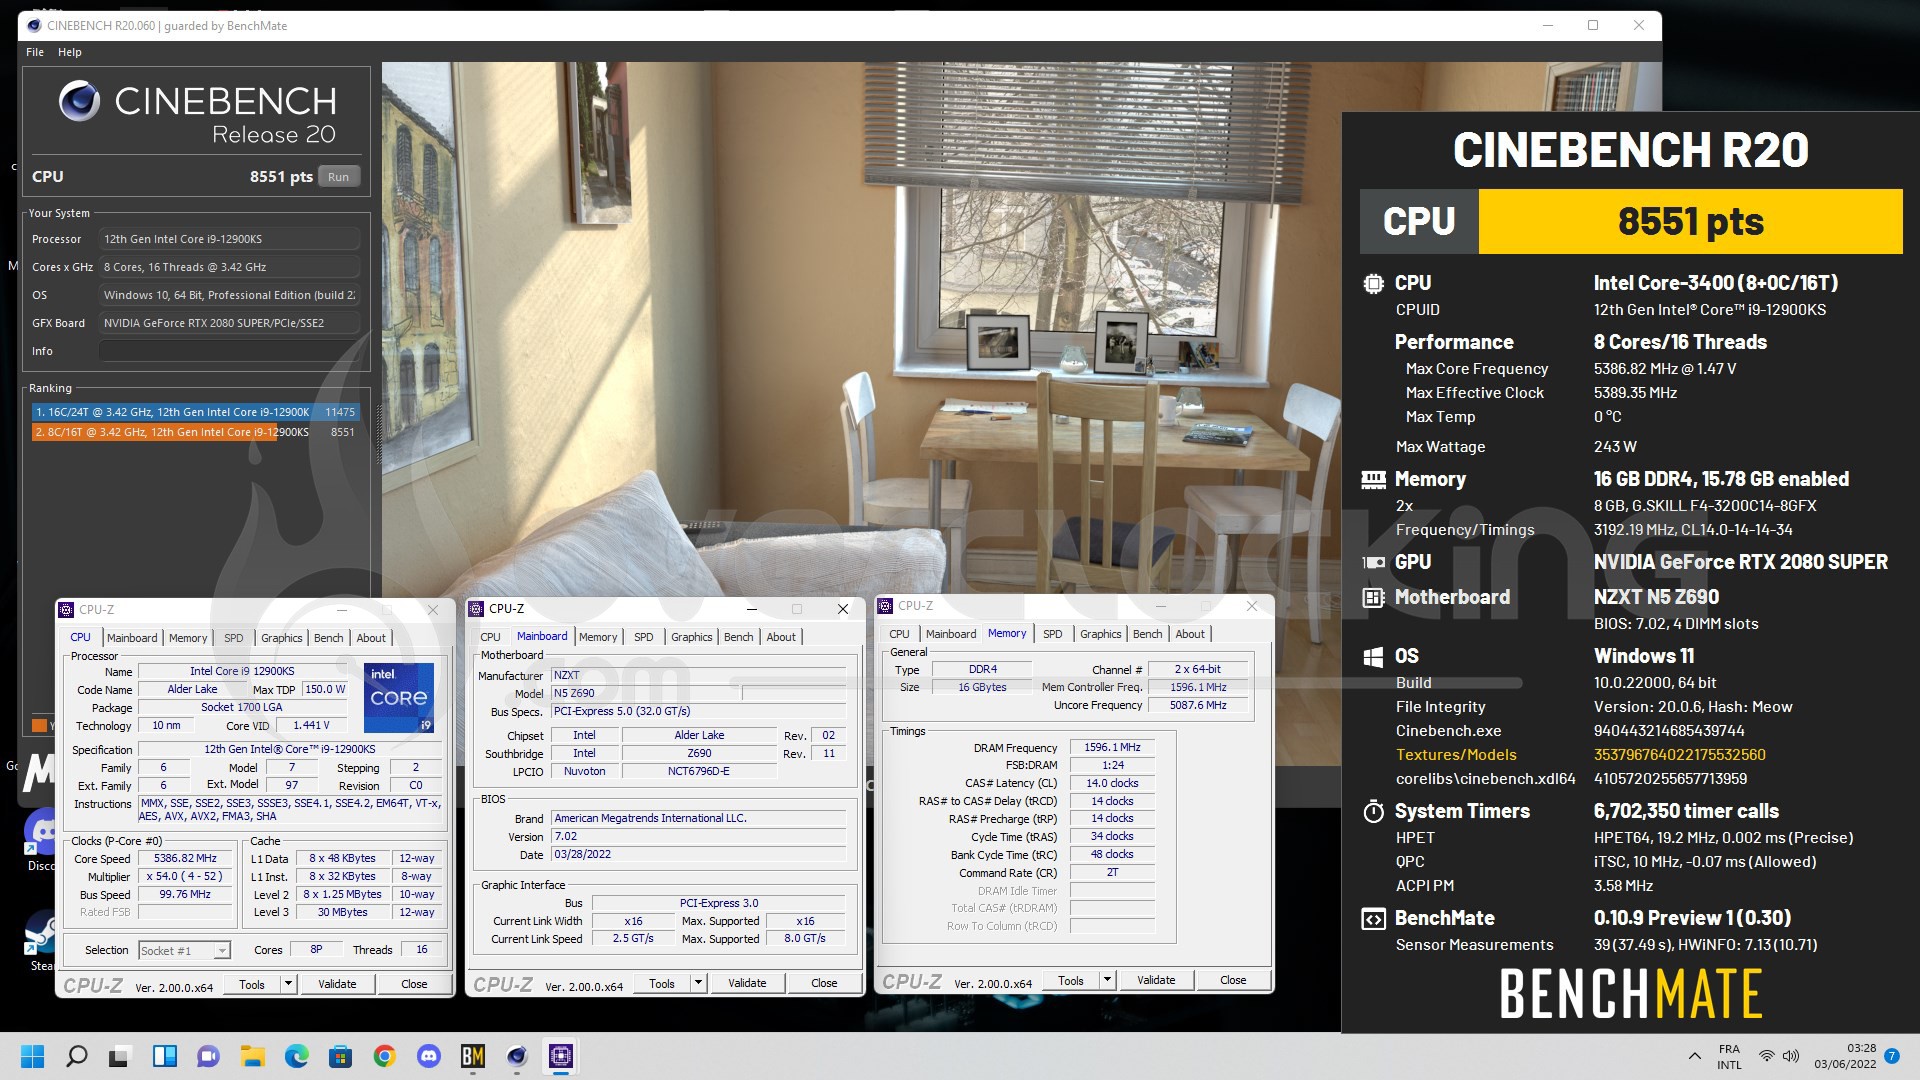This screenshot has width=1920, height=1080.
Task: Open CPU tab in middle CPU-Z window
Action: pos(490,637)
